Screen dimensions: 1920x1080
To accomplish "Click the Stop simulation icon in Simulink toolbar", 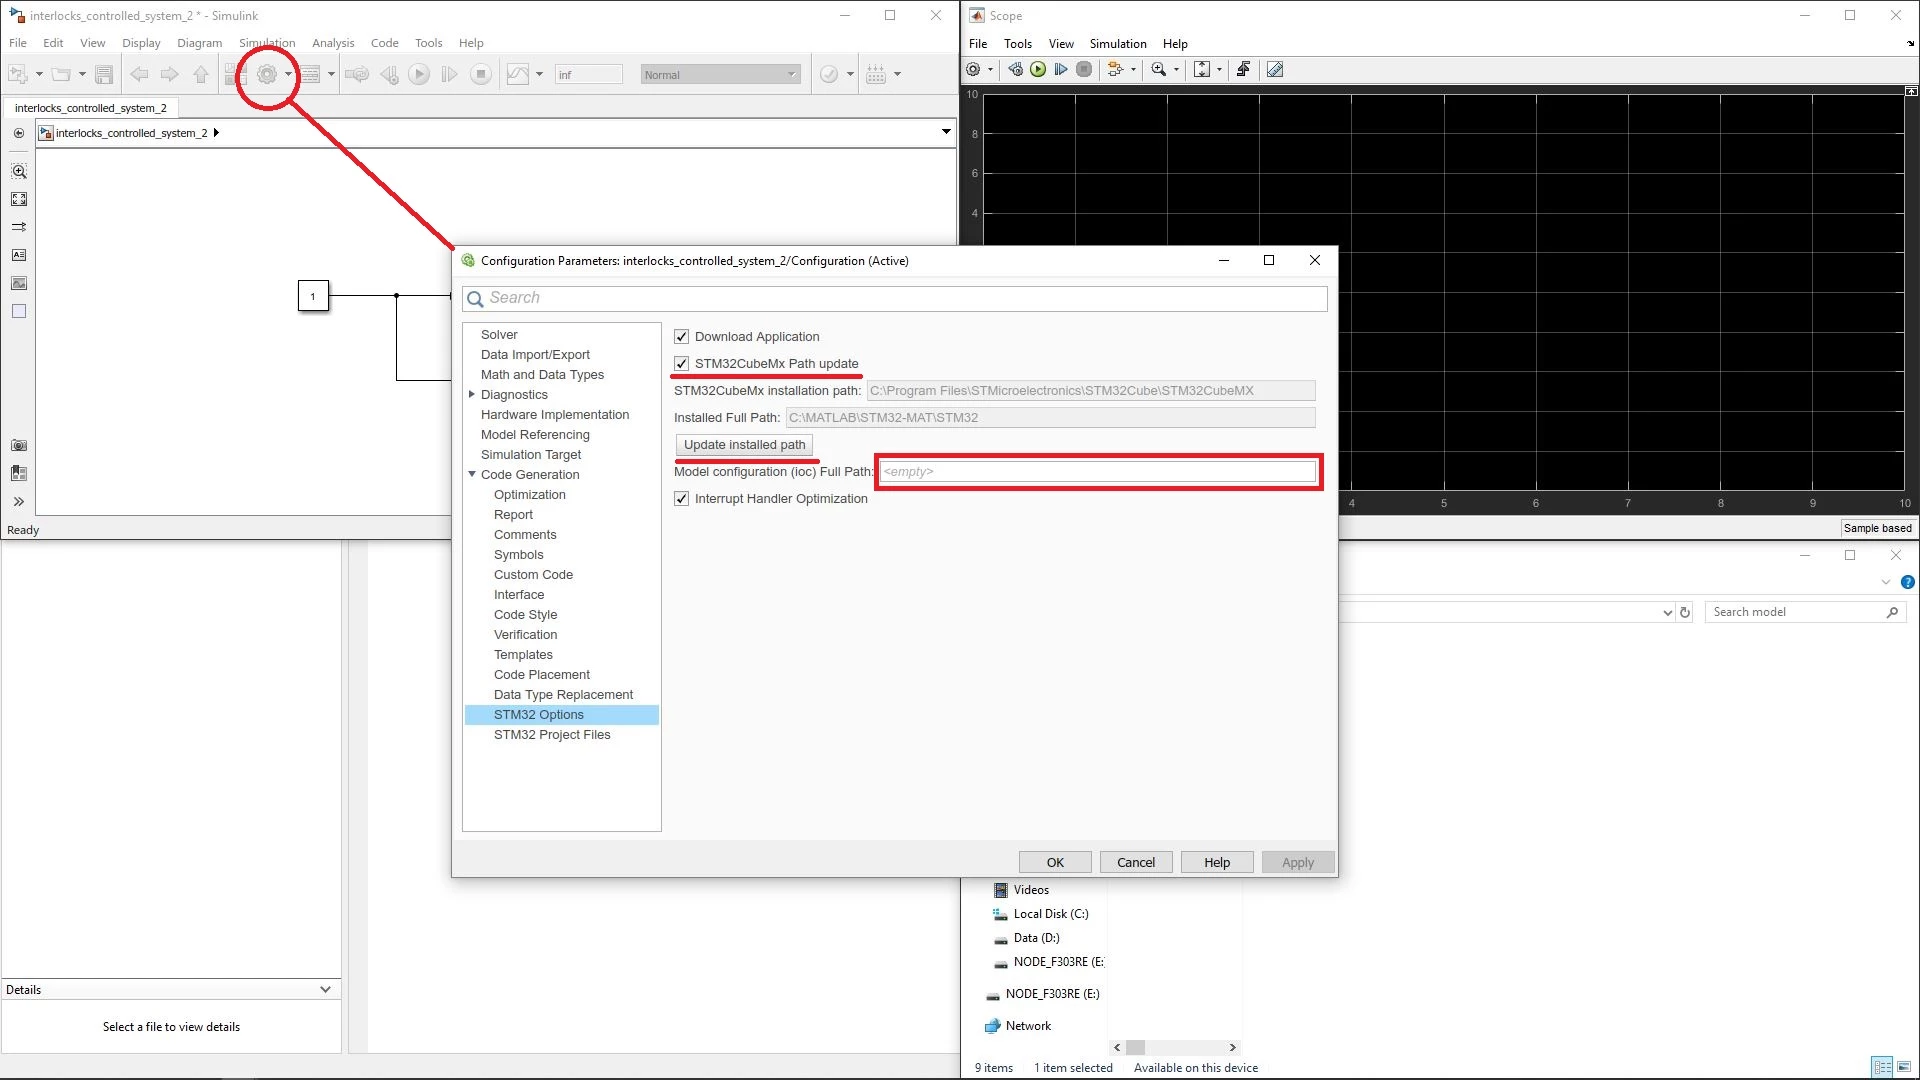I will coord(481,74).
